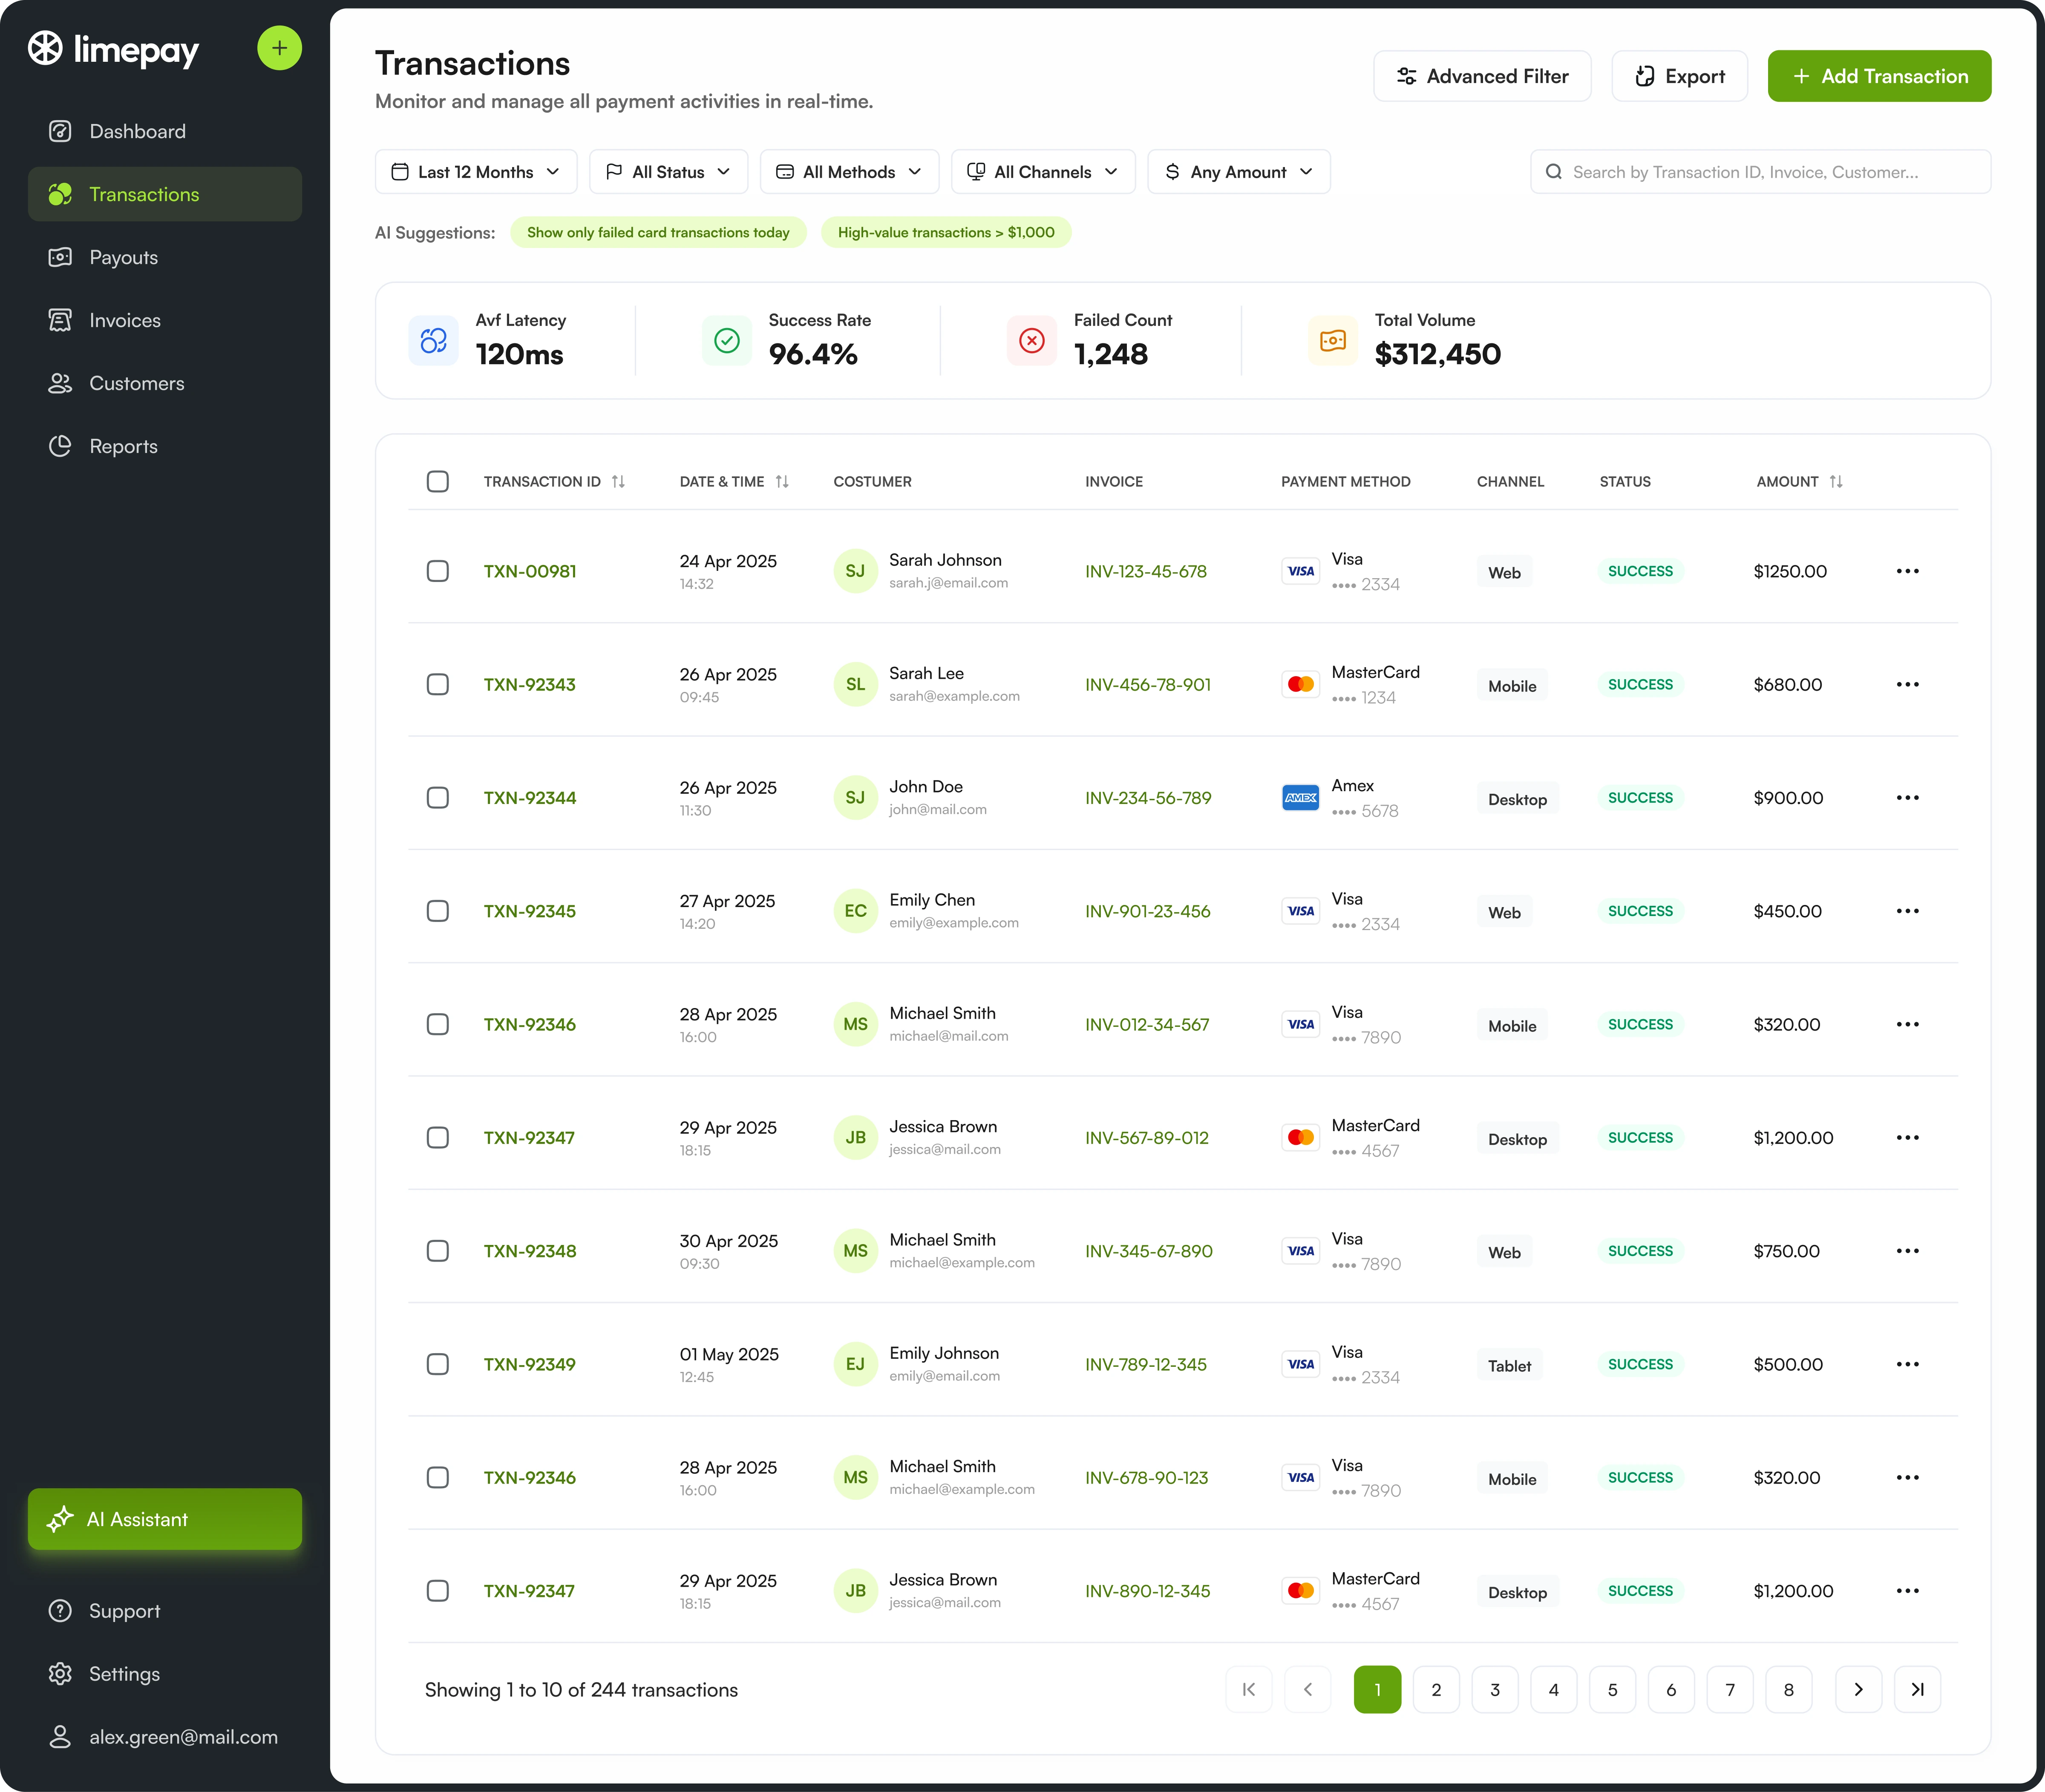The width and height of the screenshot is (2045, 1792).
Task: Expand the All Status dropdown
Action: [668, 172]
